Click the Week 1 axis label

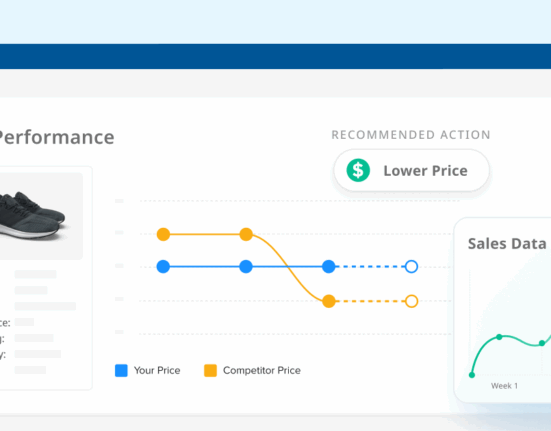[504, 386]
